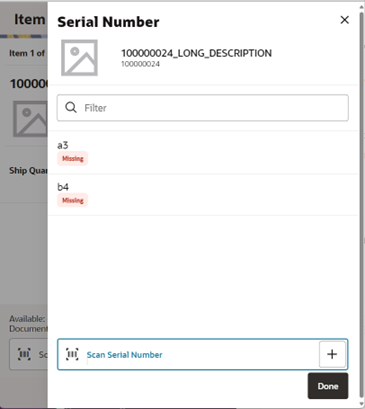365x409 pixels.
Task: Click the Scan Serial Number field
Action: 203,354
